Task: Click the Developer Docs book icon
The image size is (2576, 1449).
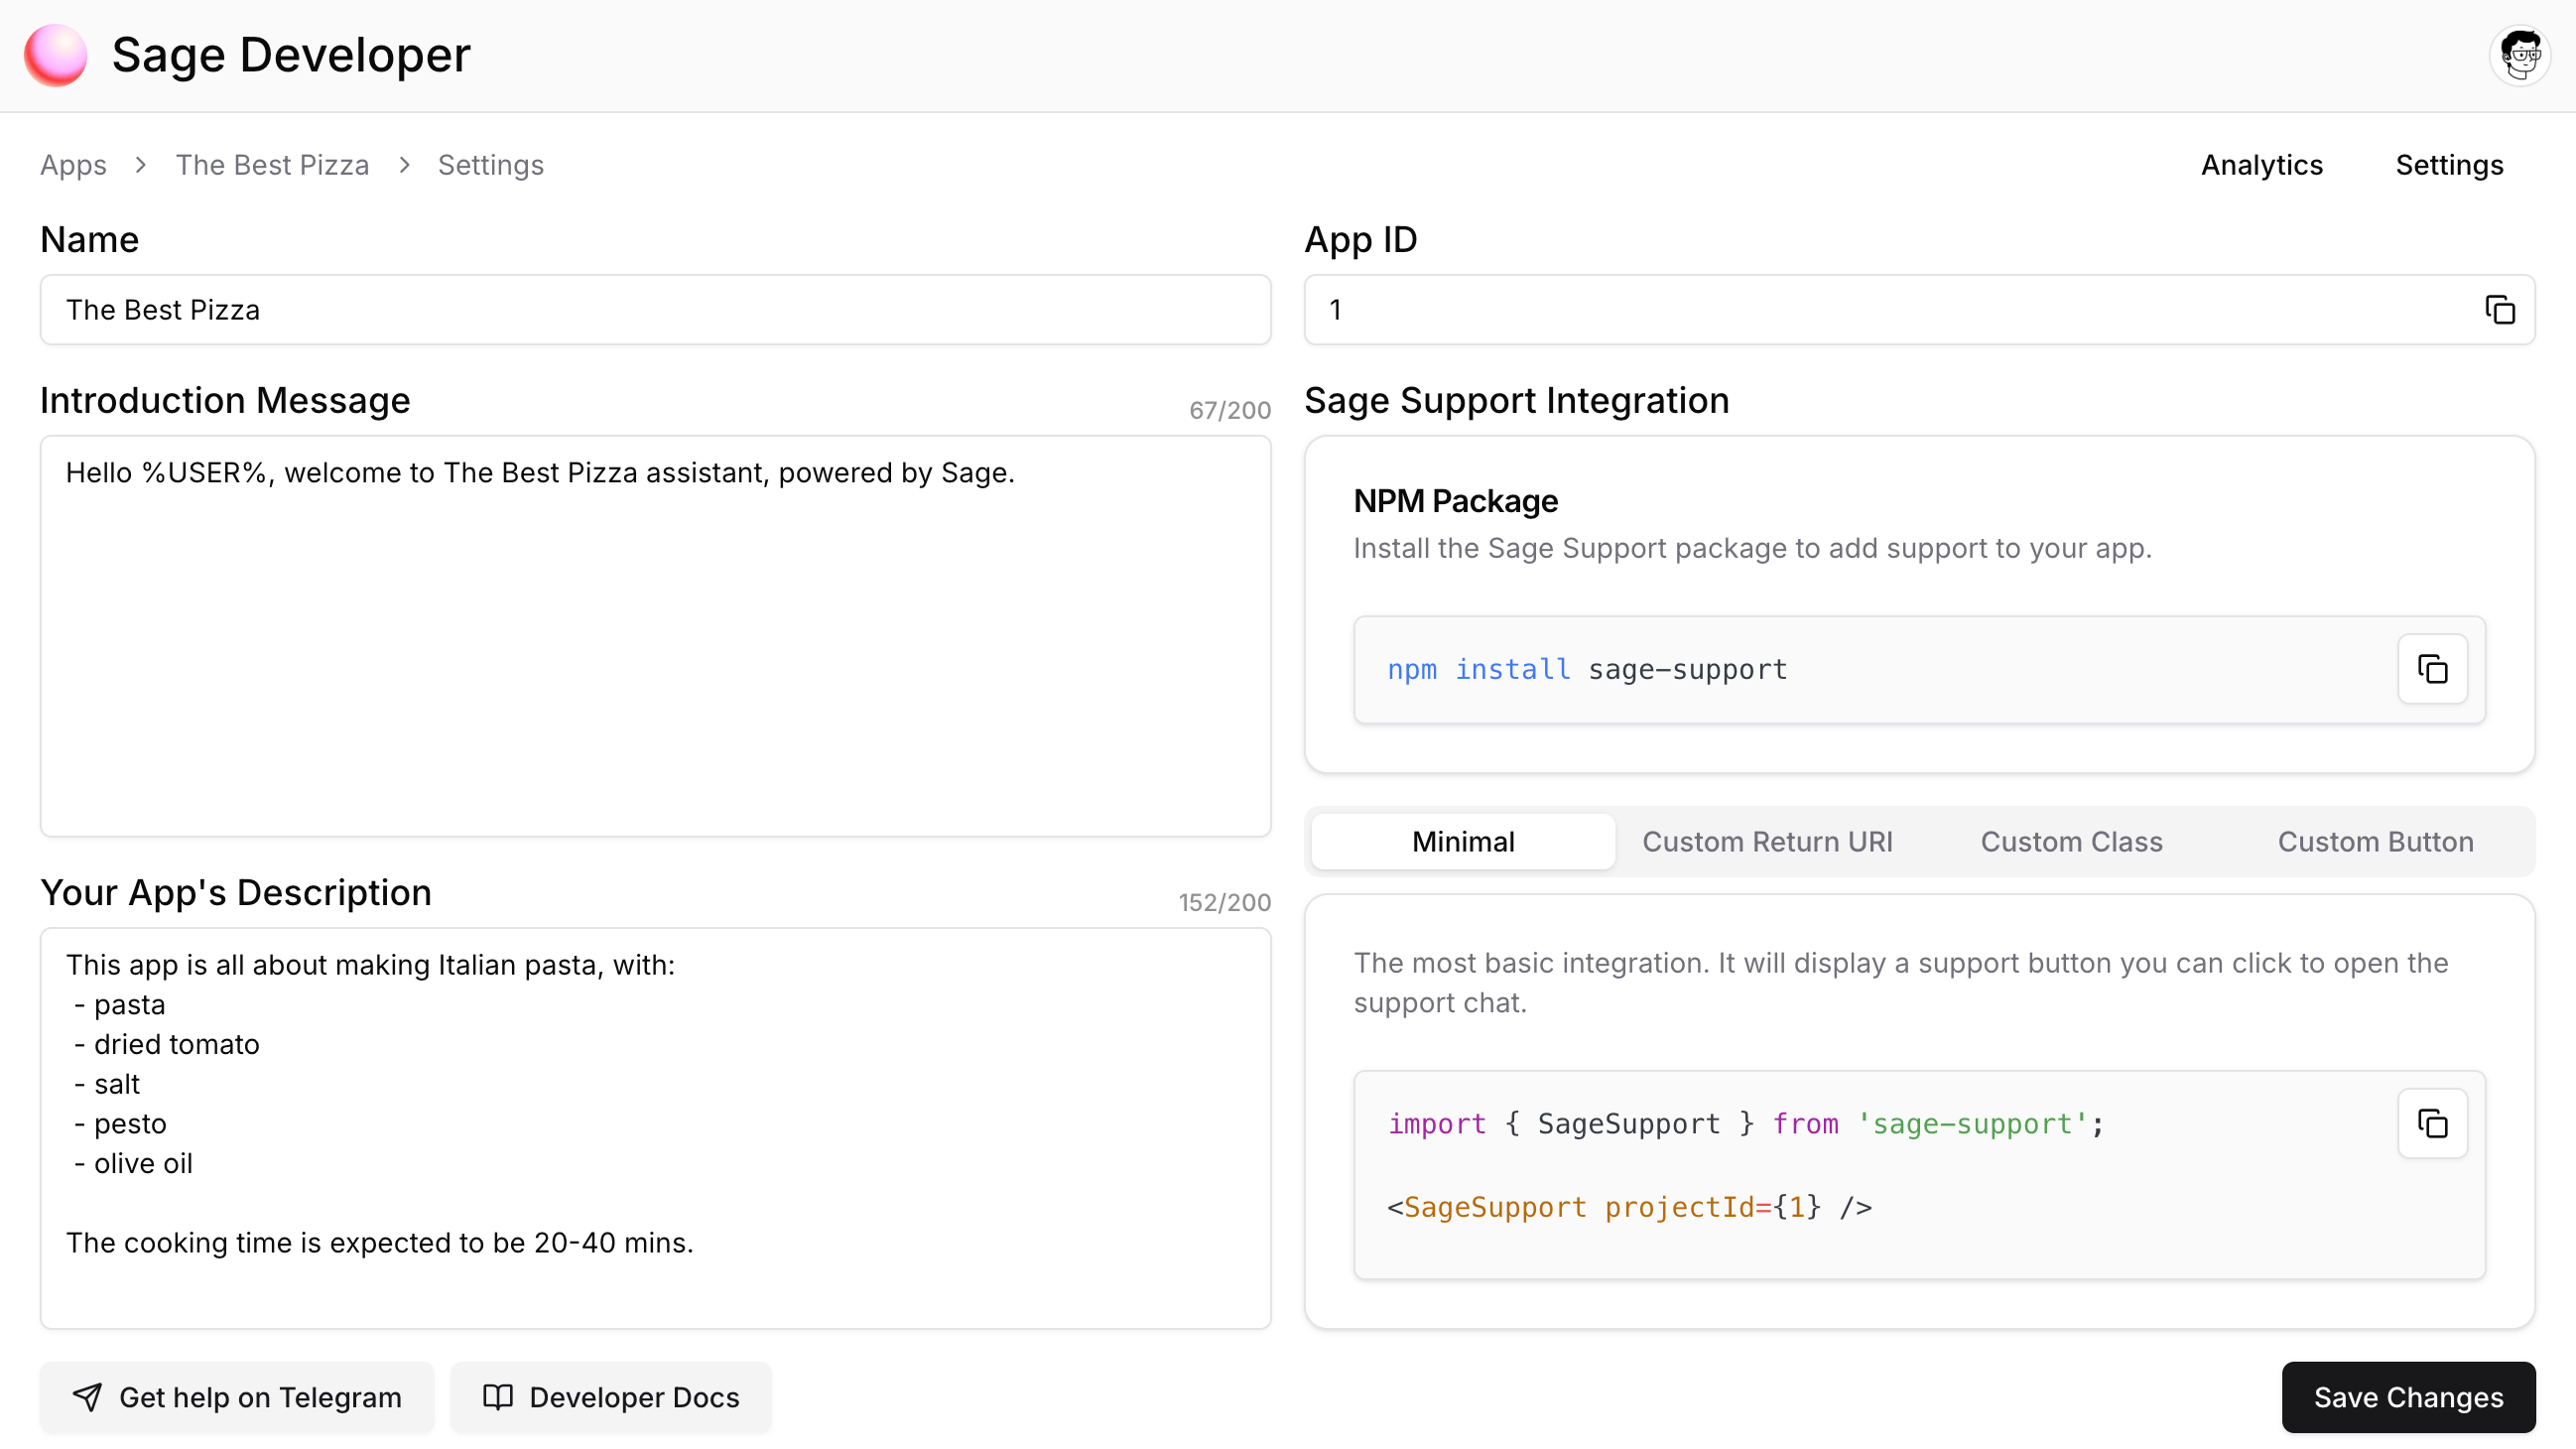Action: [497, 1397]
